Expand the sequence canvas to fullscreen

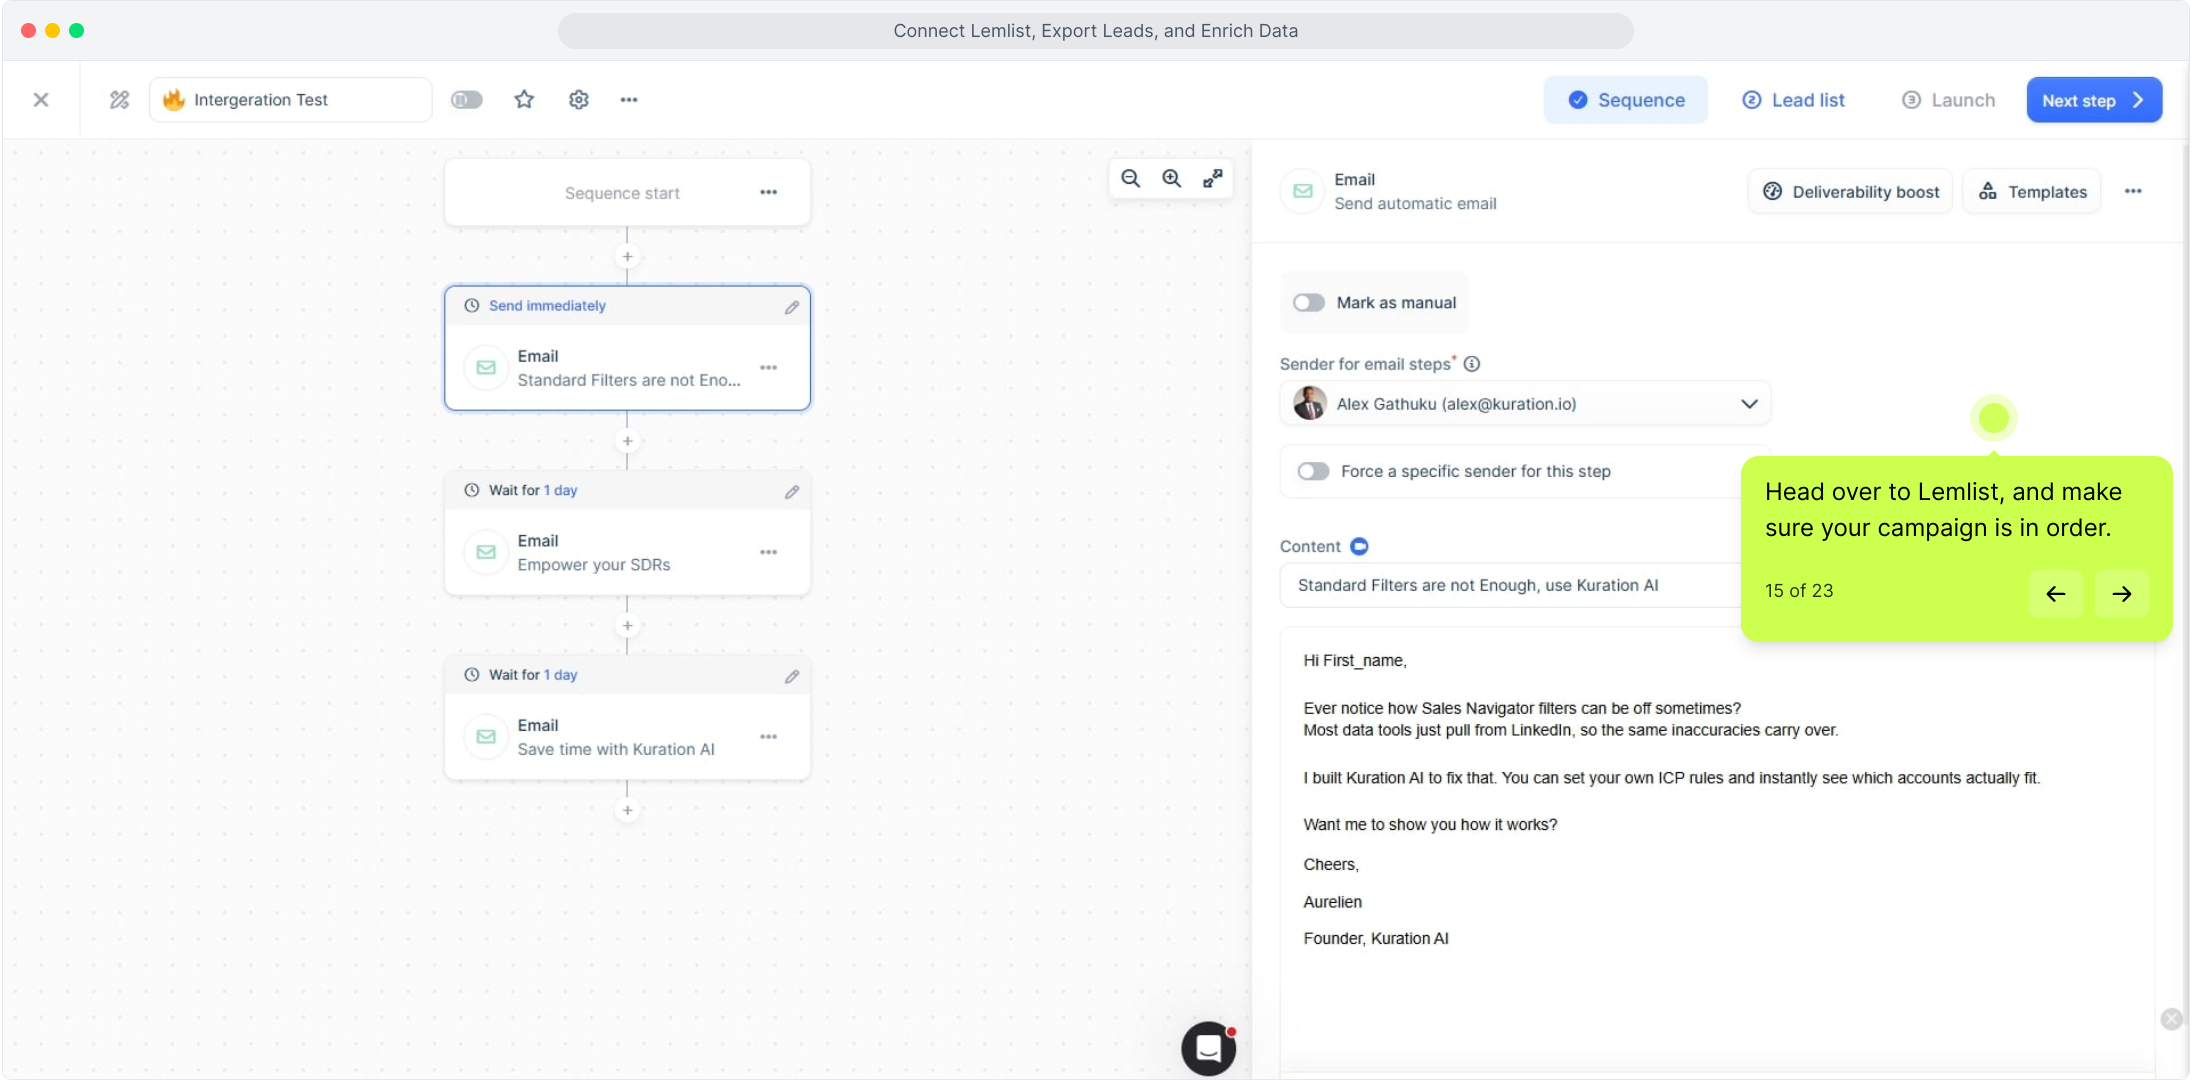[x=1213, y=178]
